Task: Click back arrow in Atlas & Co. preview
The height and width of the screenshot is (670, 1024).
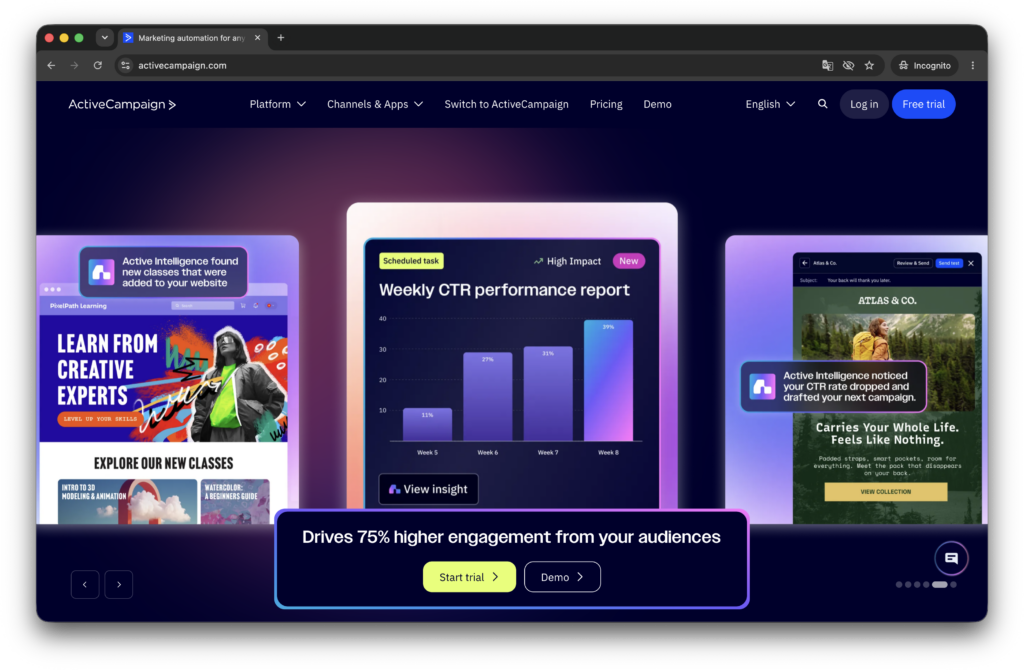Action: [805, 263]
